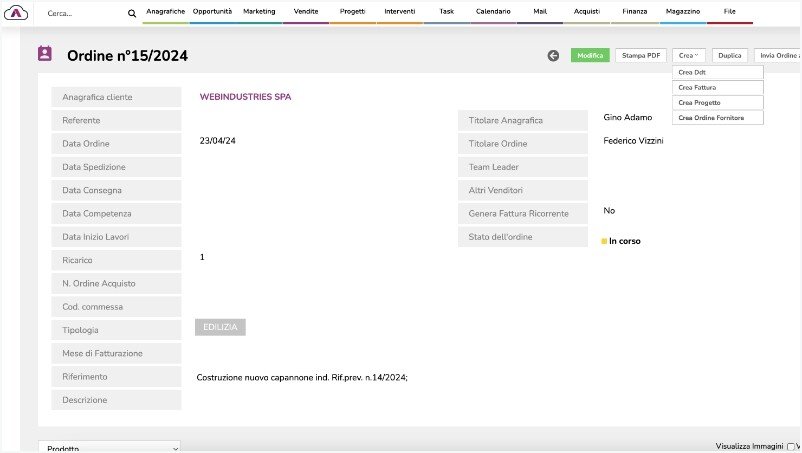
Task: Choose Crea Fattura menu entry
Action: click(717, 88)
